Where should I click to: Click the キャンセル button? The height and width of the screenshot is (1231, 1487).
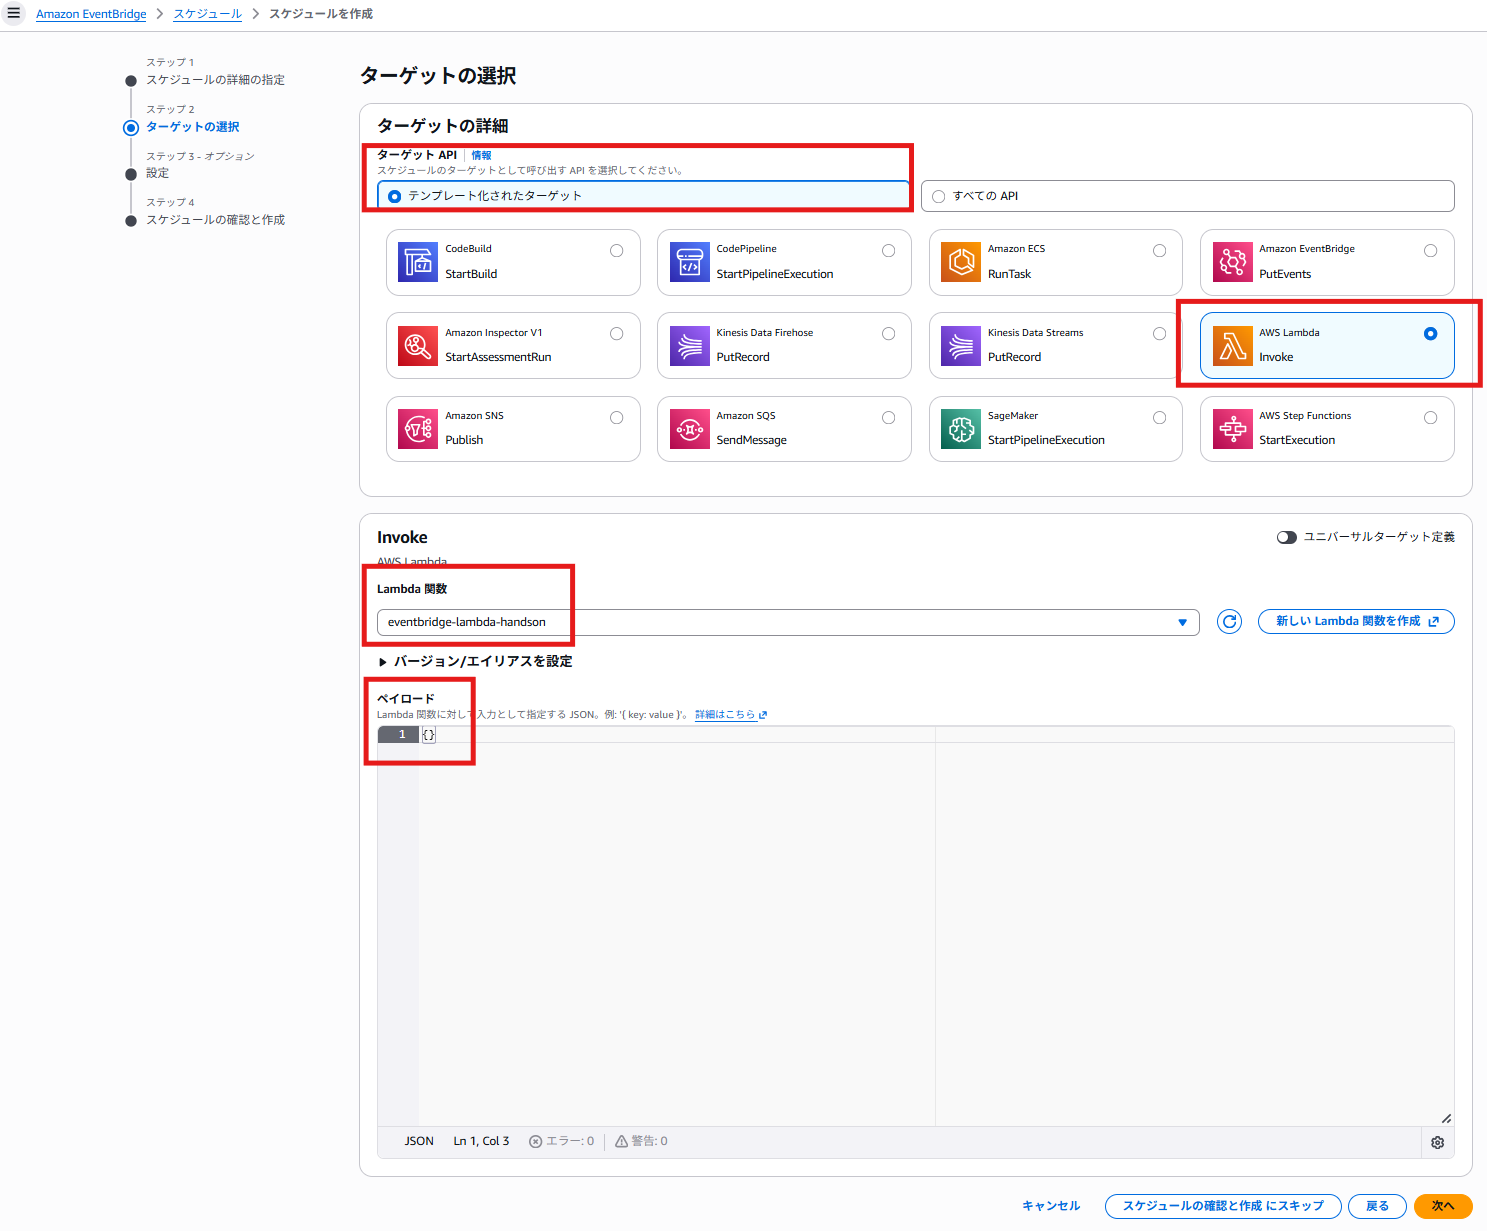(x=1051, y=1206)
